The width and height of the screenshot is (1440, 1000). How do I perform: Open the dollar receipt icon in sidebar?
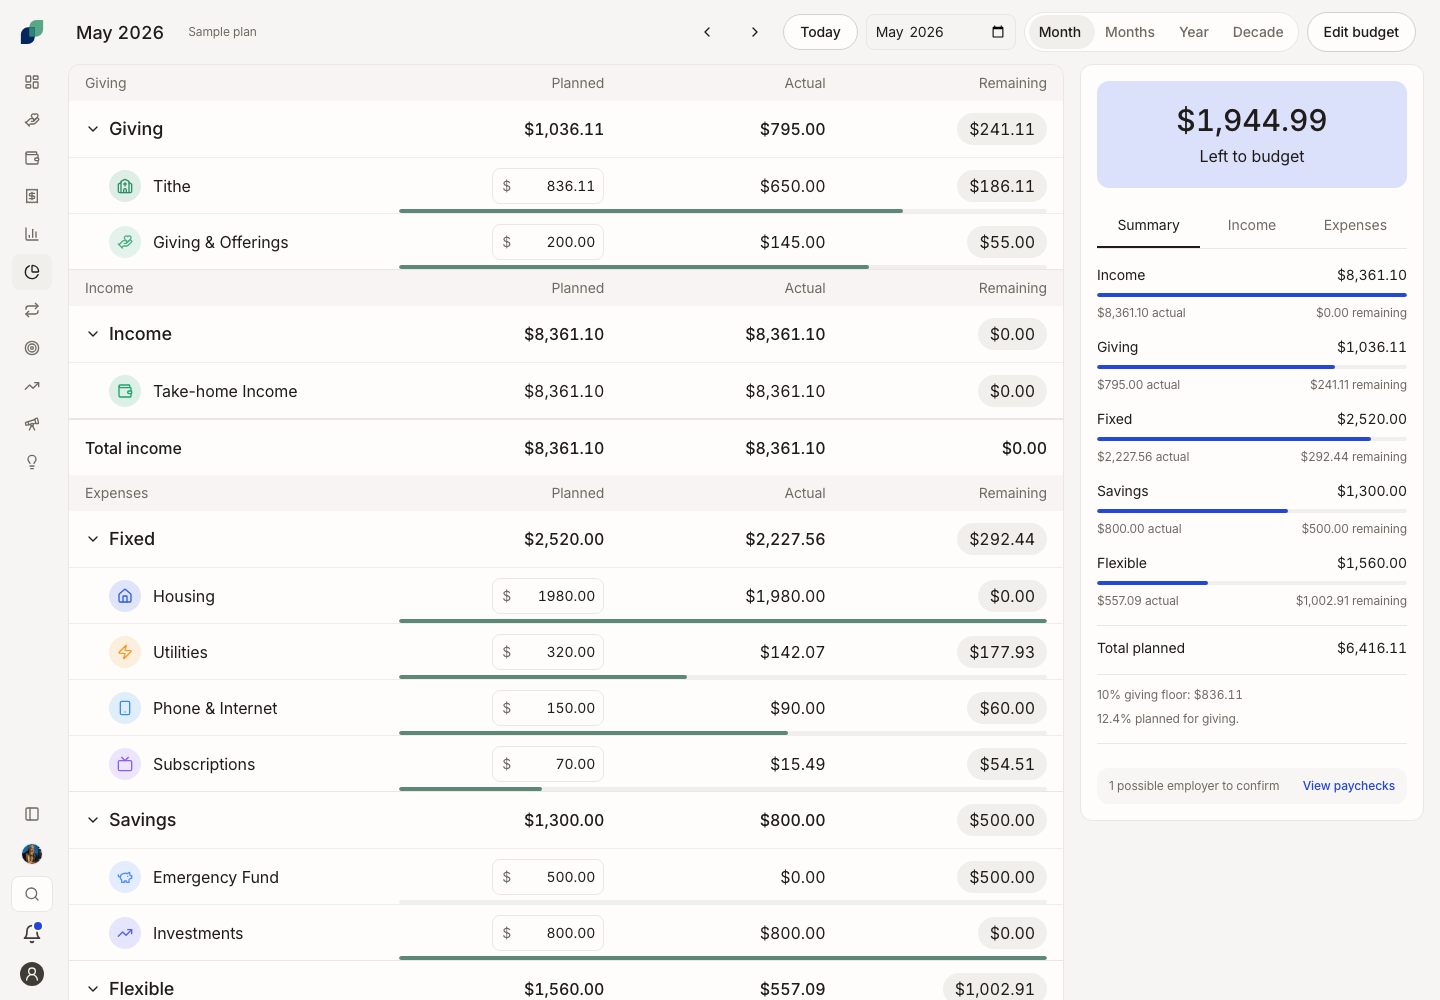click(32, 196)
